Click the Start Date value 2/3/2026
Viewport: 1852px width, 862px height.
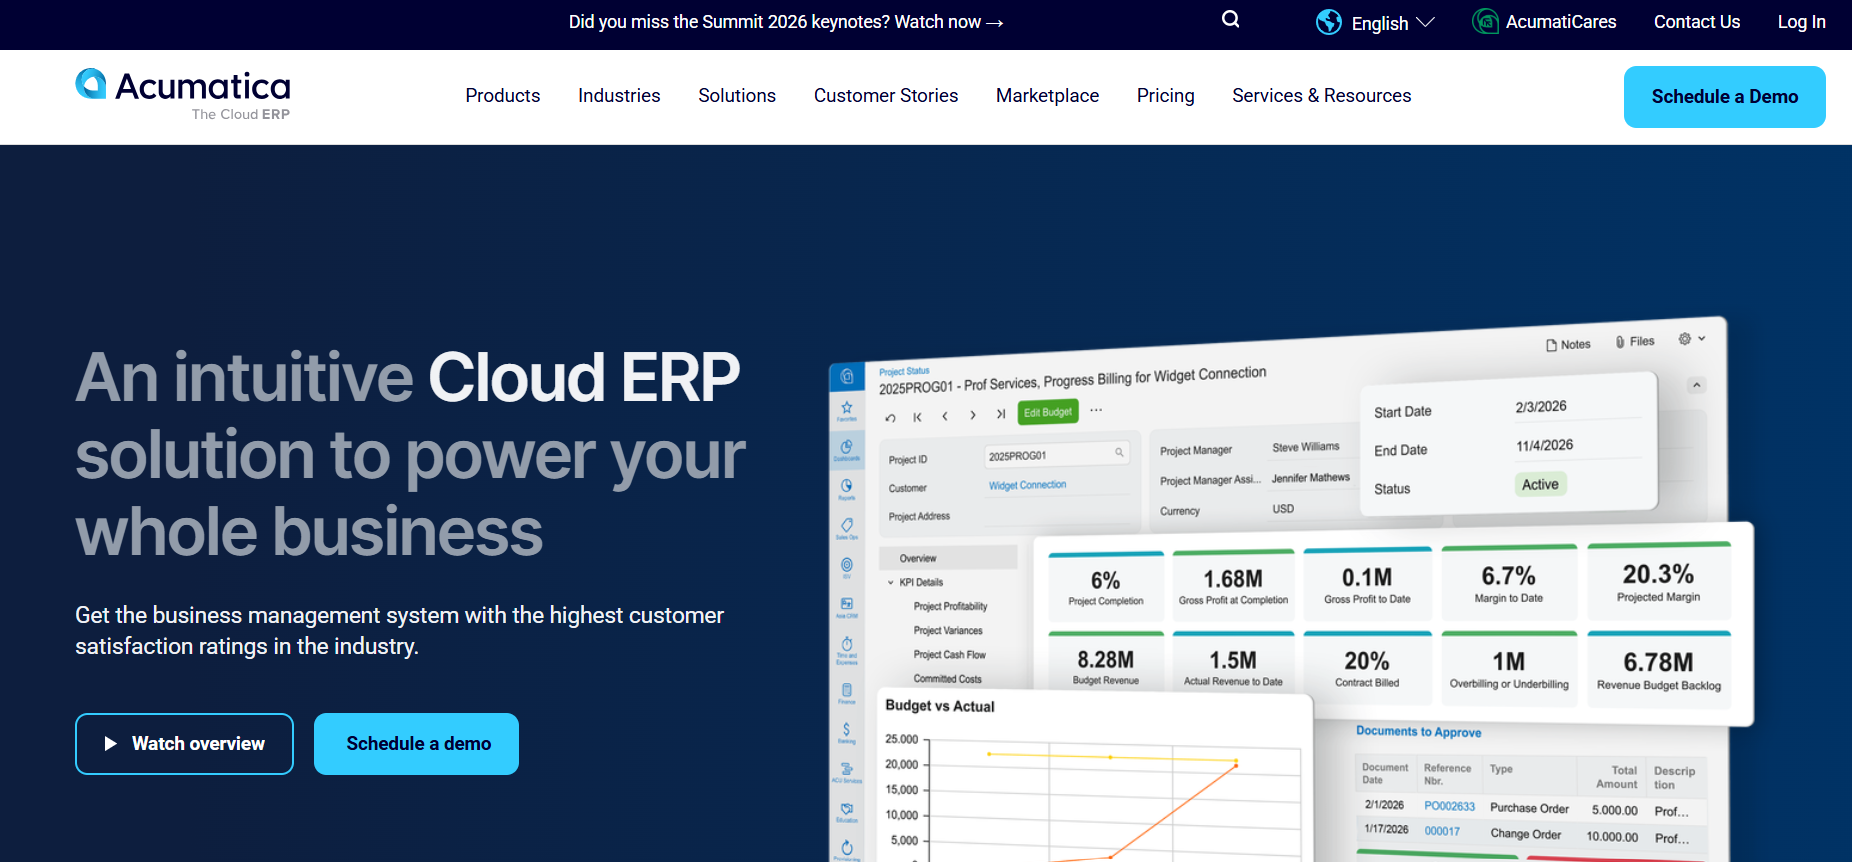pyautogui.click(x=1541, y=407)
